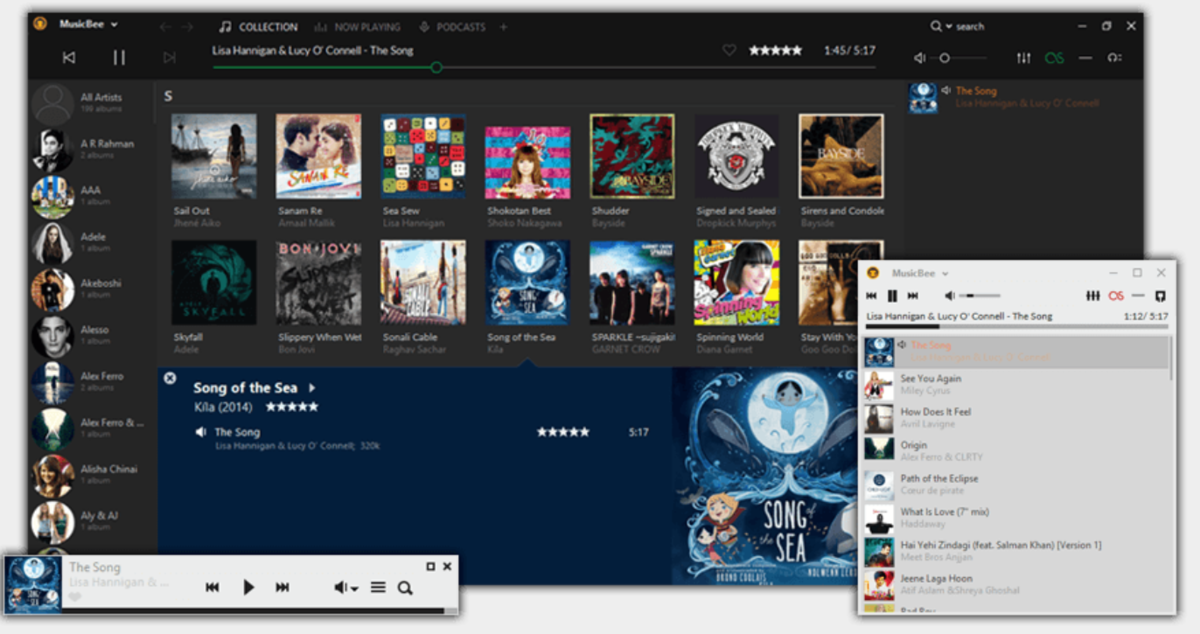The height and width of the screenshot is (634, 1200).
Task: Open the MusicBee dropdown in compact player window
Action: 921,273
